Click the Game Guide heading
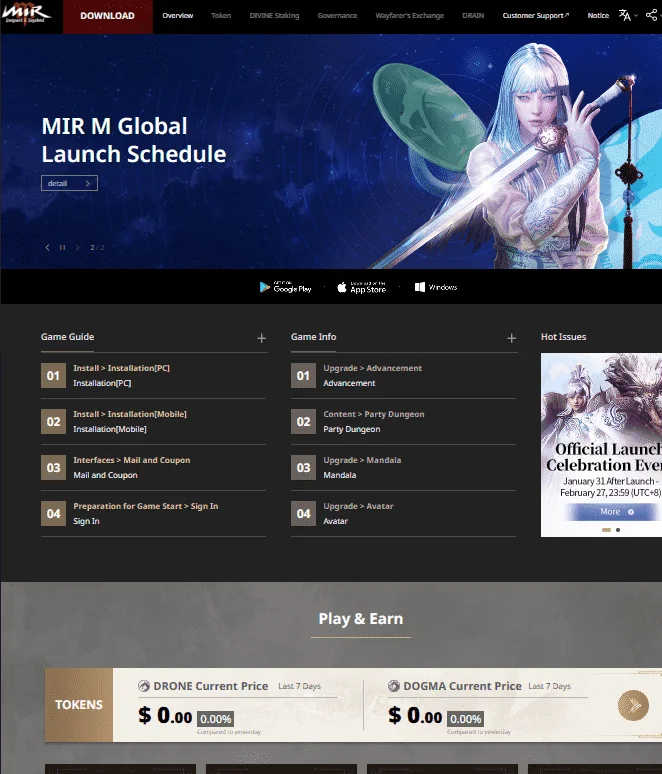Viewport: 662px width, 774px height. point(68,337)
